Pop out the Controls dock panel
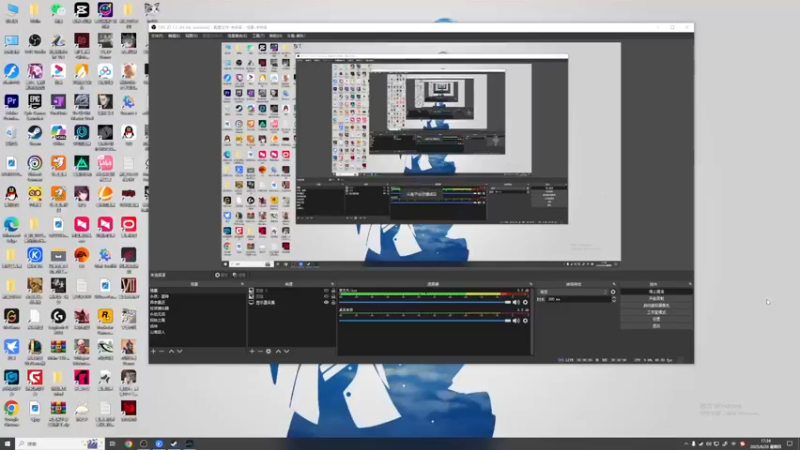The height and width of the screenshot is (450, 800). [x=690, y=284]
